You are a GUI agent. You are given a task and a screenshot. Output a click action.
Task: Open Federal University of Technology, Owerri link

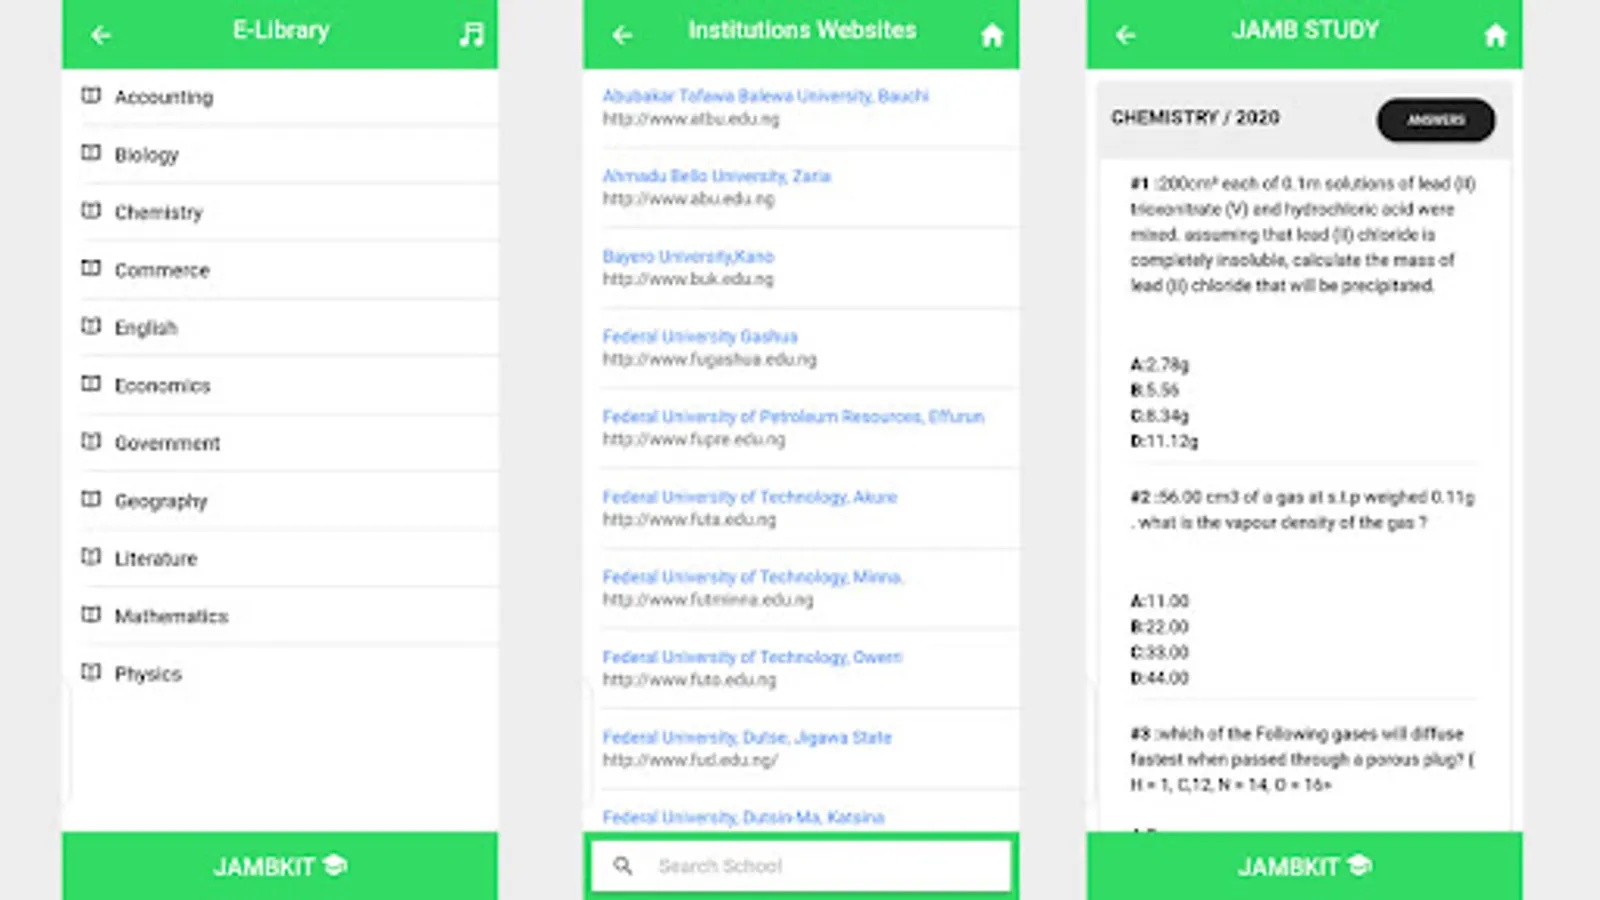[752, 656]
